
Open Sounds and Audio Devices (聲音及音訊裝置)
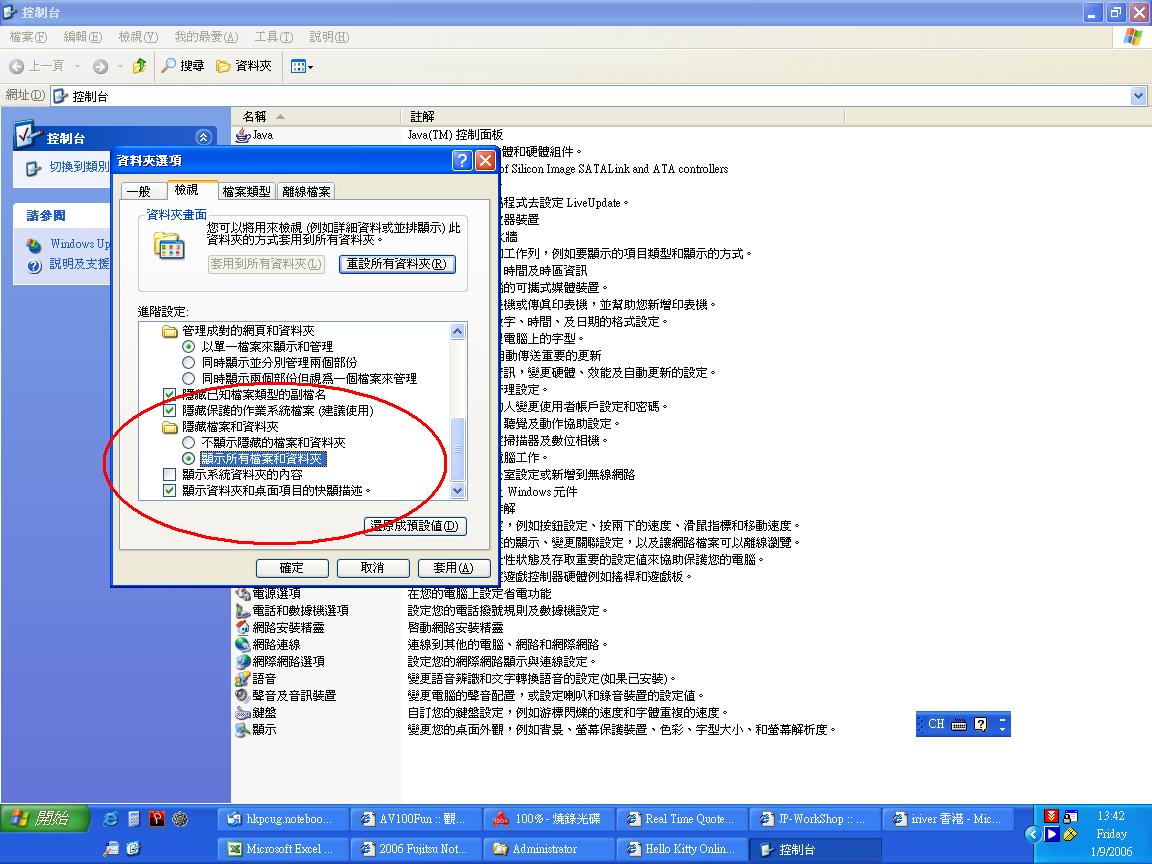click(292, 695)
